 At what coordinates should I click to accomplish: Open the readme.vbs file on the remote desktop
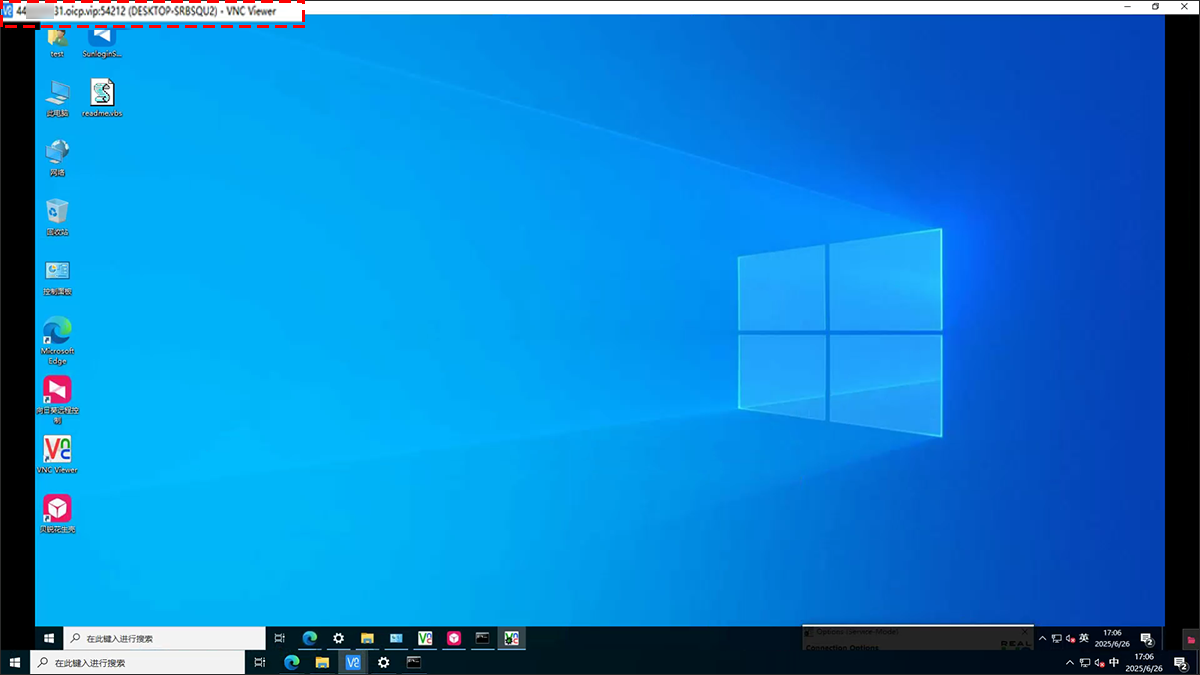tap(102, 95)
